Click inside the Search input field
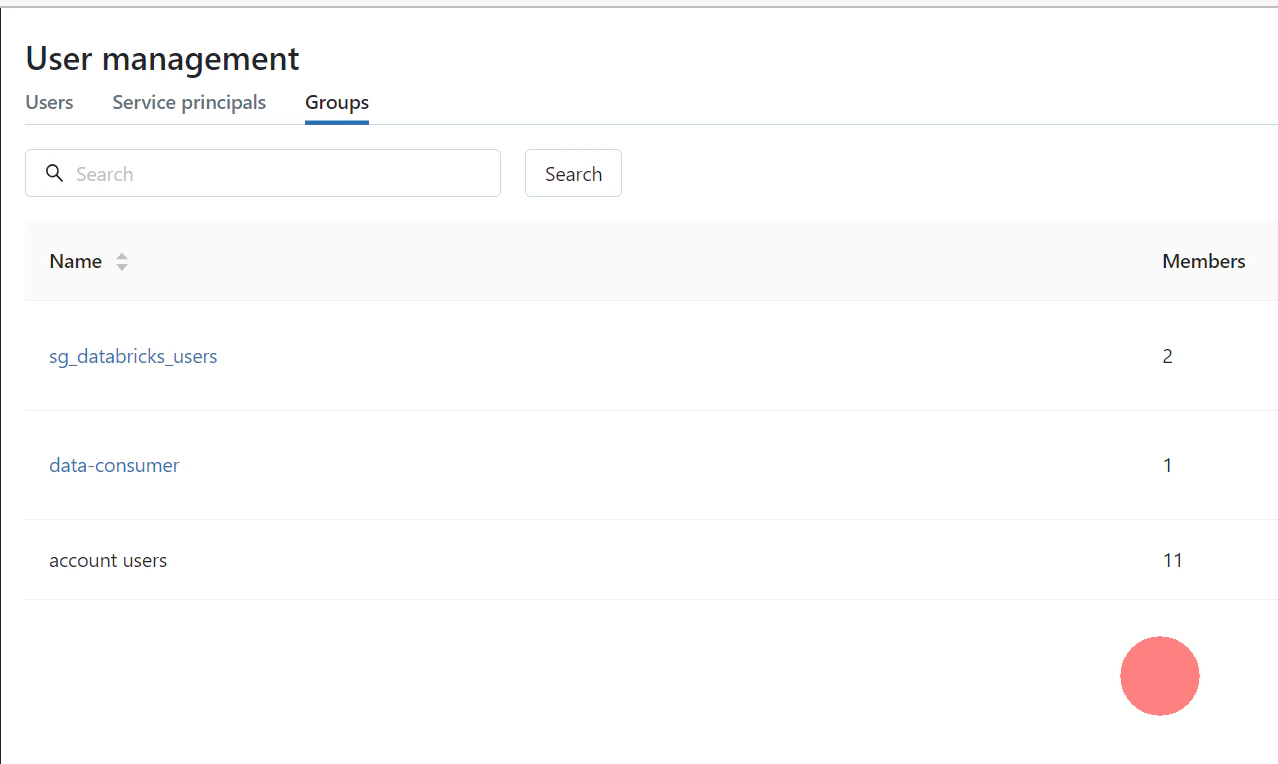 pyautogui.click(x=263, y=174)
